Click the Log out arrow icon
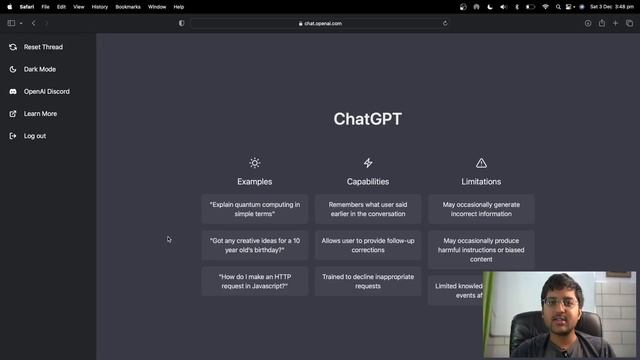Image resolution: width=640 pixels, height=360 pixels. pos(13,136)
